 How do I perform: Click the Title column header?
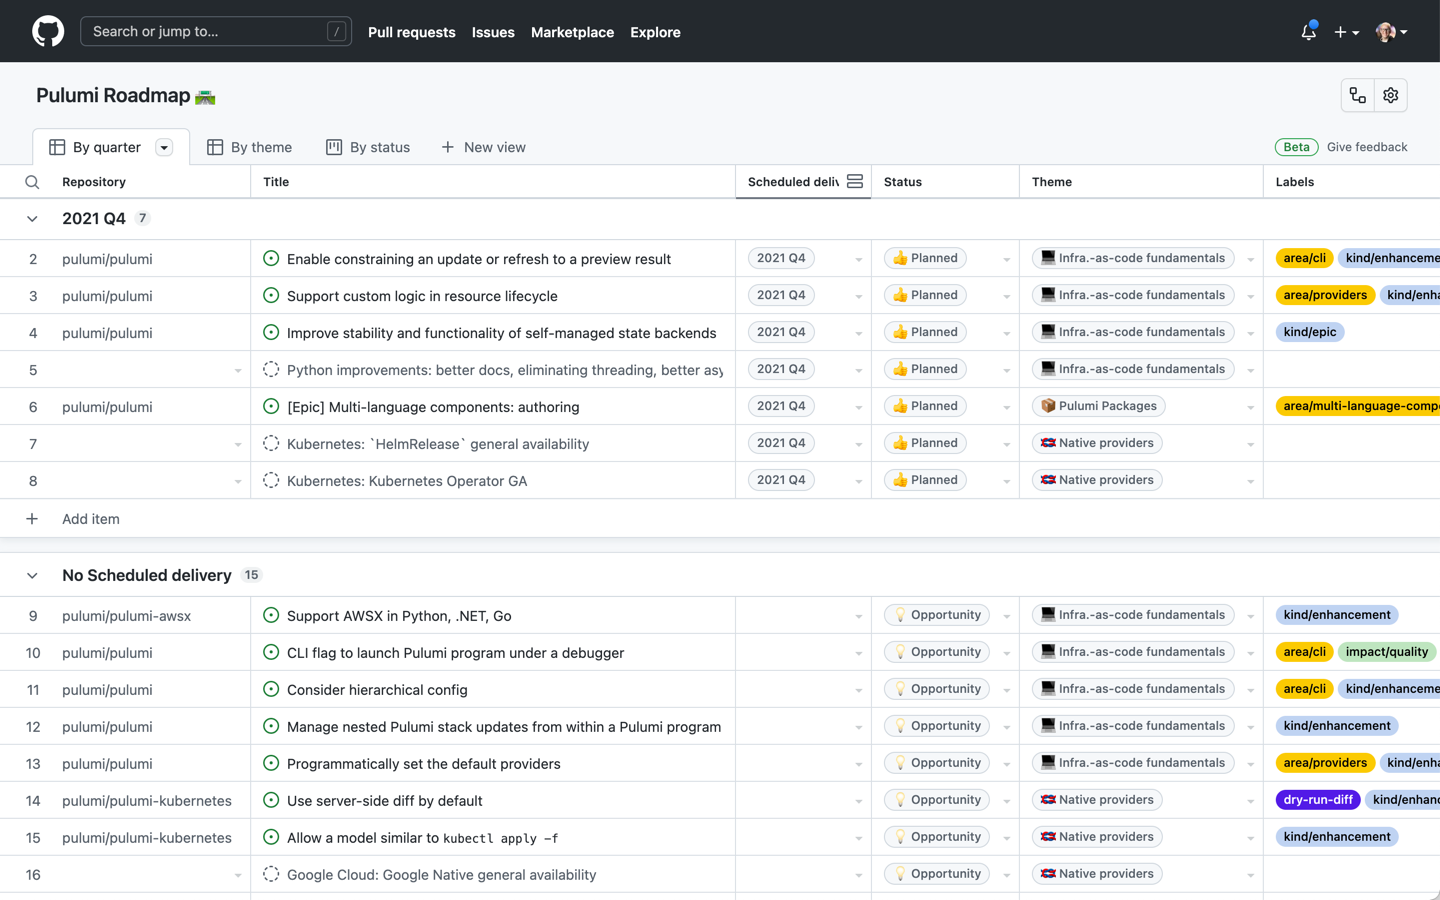click(493, 182)
